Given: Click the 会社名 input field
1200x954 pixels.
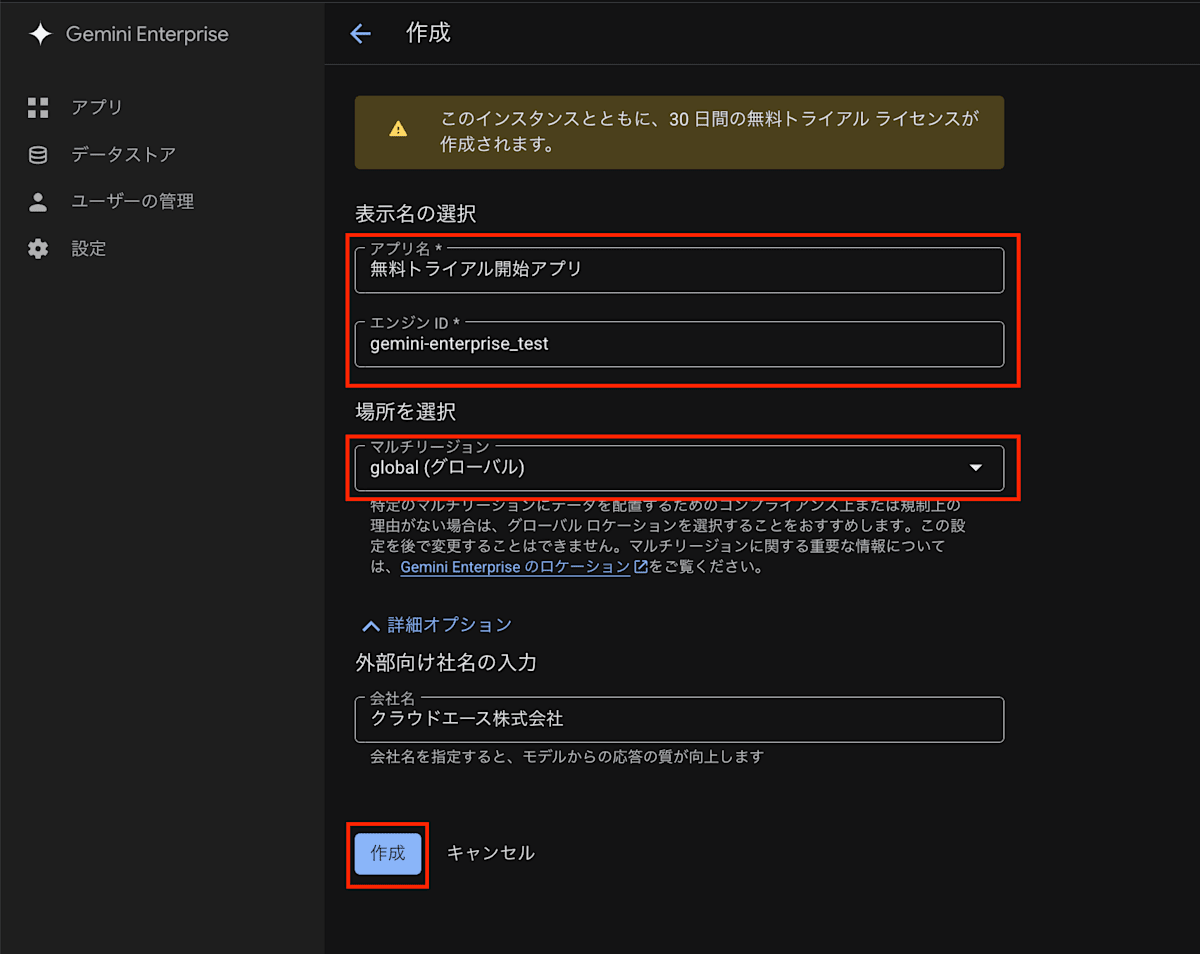Looking at the screenshot, I should tap(679, 719).
